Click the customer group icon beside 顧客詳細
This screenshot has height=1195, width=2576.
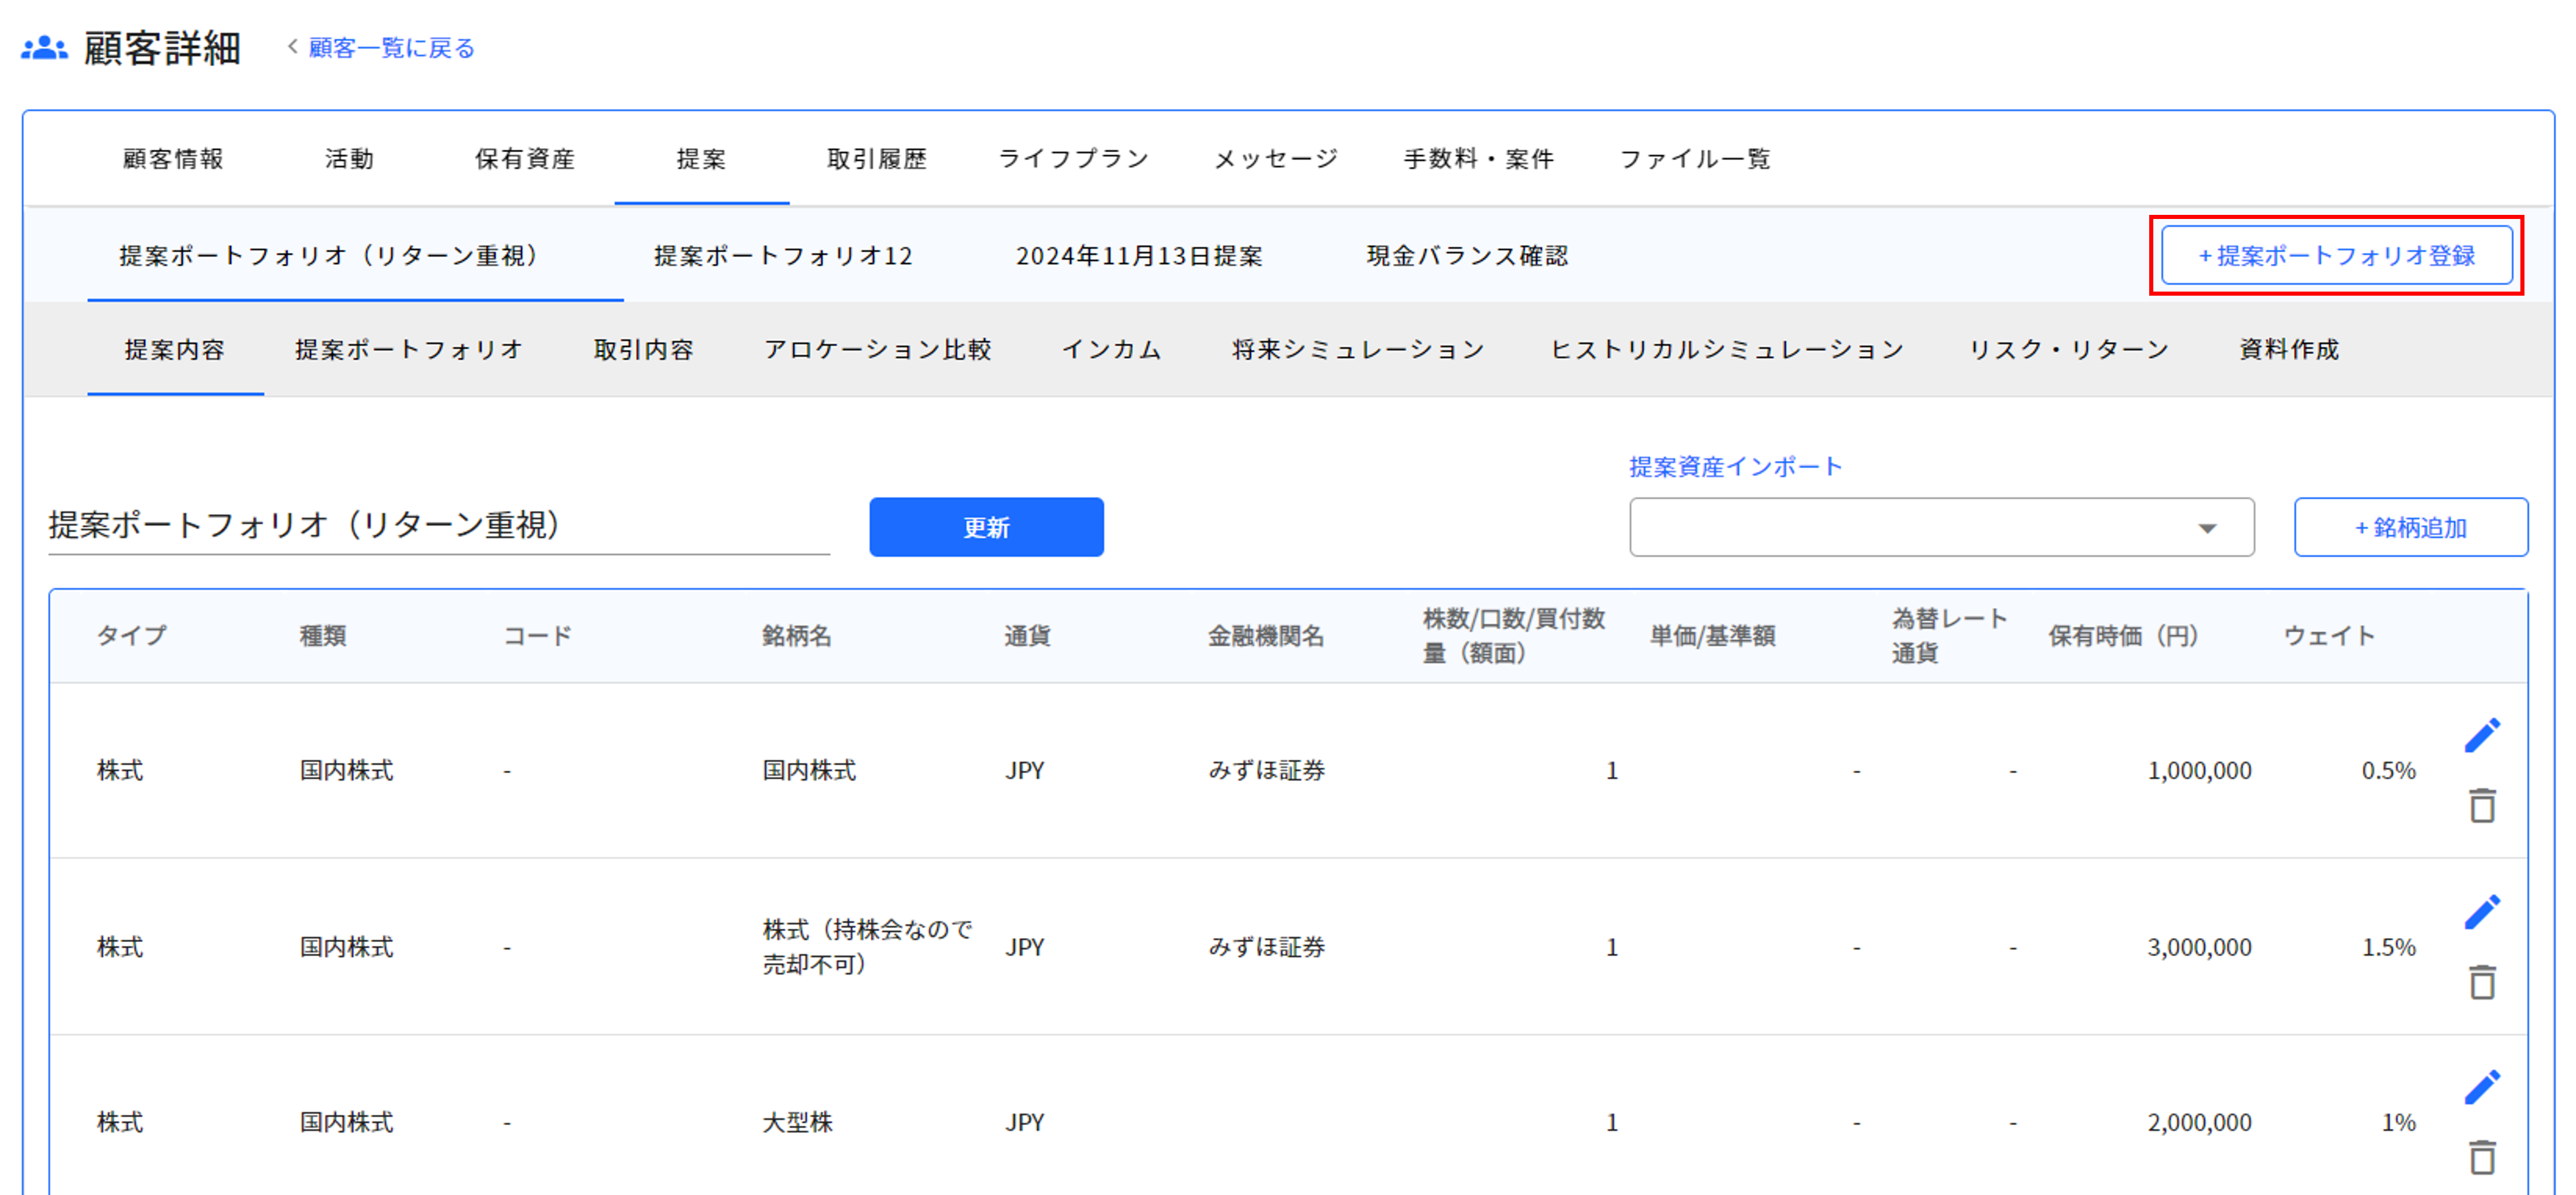point(44,48)
